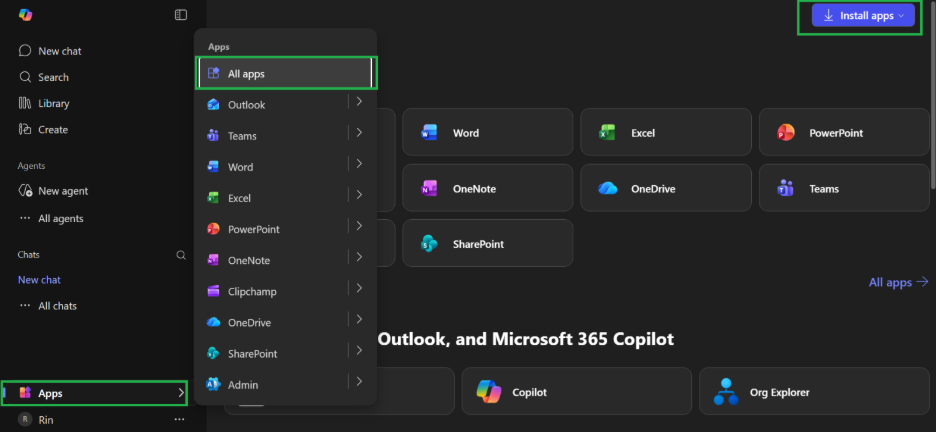Expand the Excel submenu chevron
936x432 pixels.
pos(359,195)
